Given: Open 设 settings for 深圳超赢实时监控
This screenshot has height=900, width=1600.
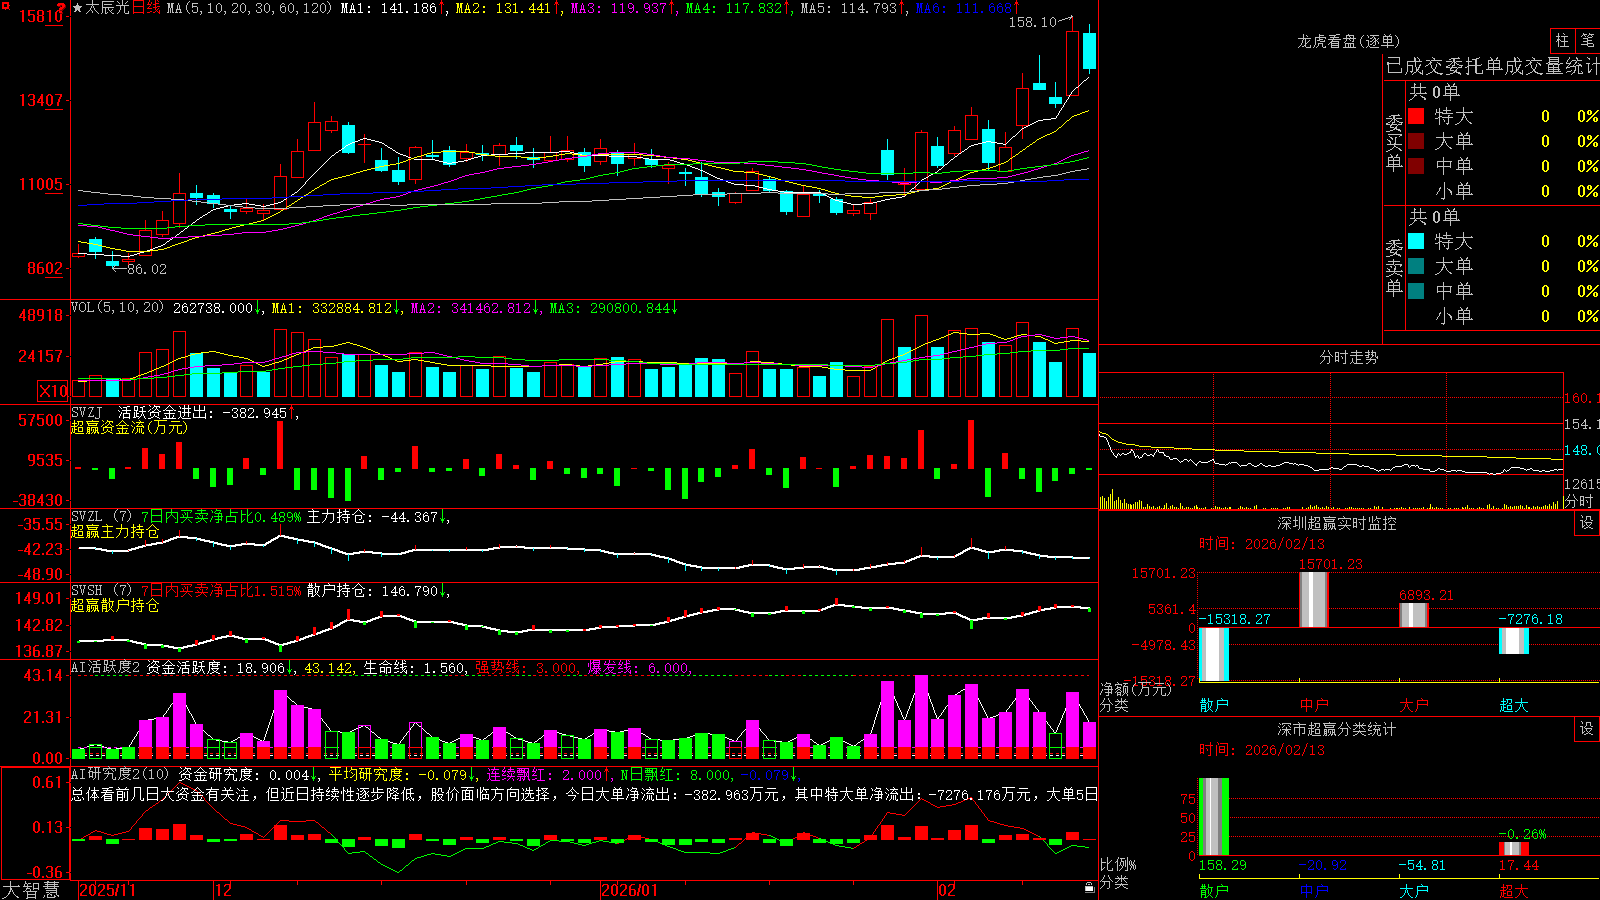Looking at the screenshot, I should point(1587,523).
